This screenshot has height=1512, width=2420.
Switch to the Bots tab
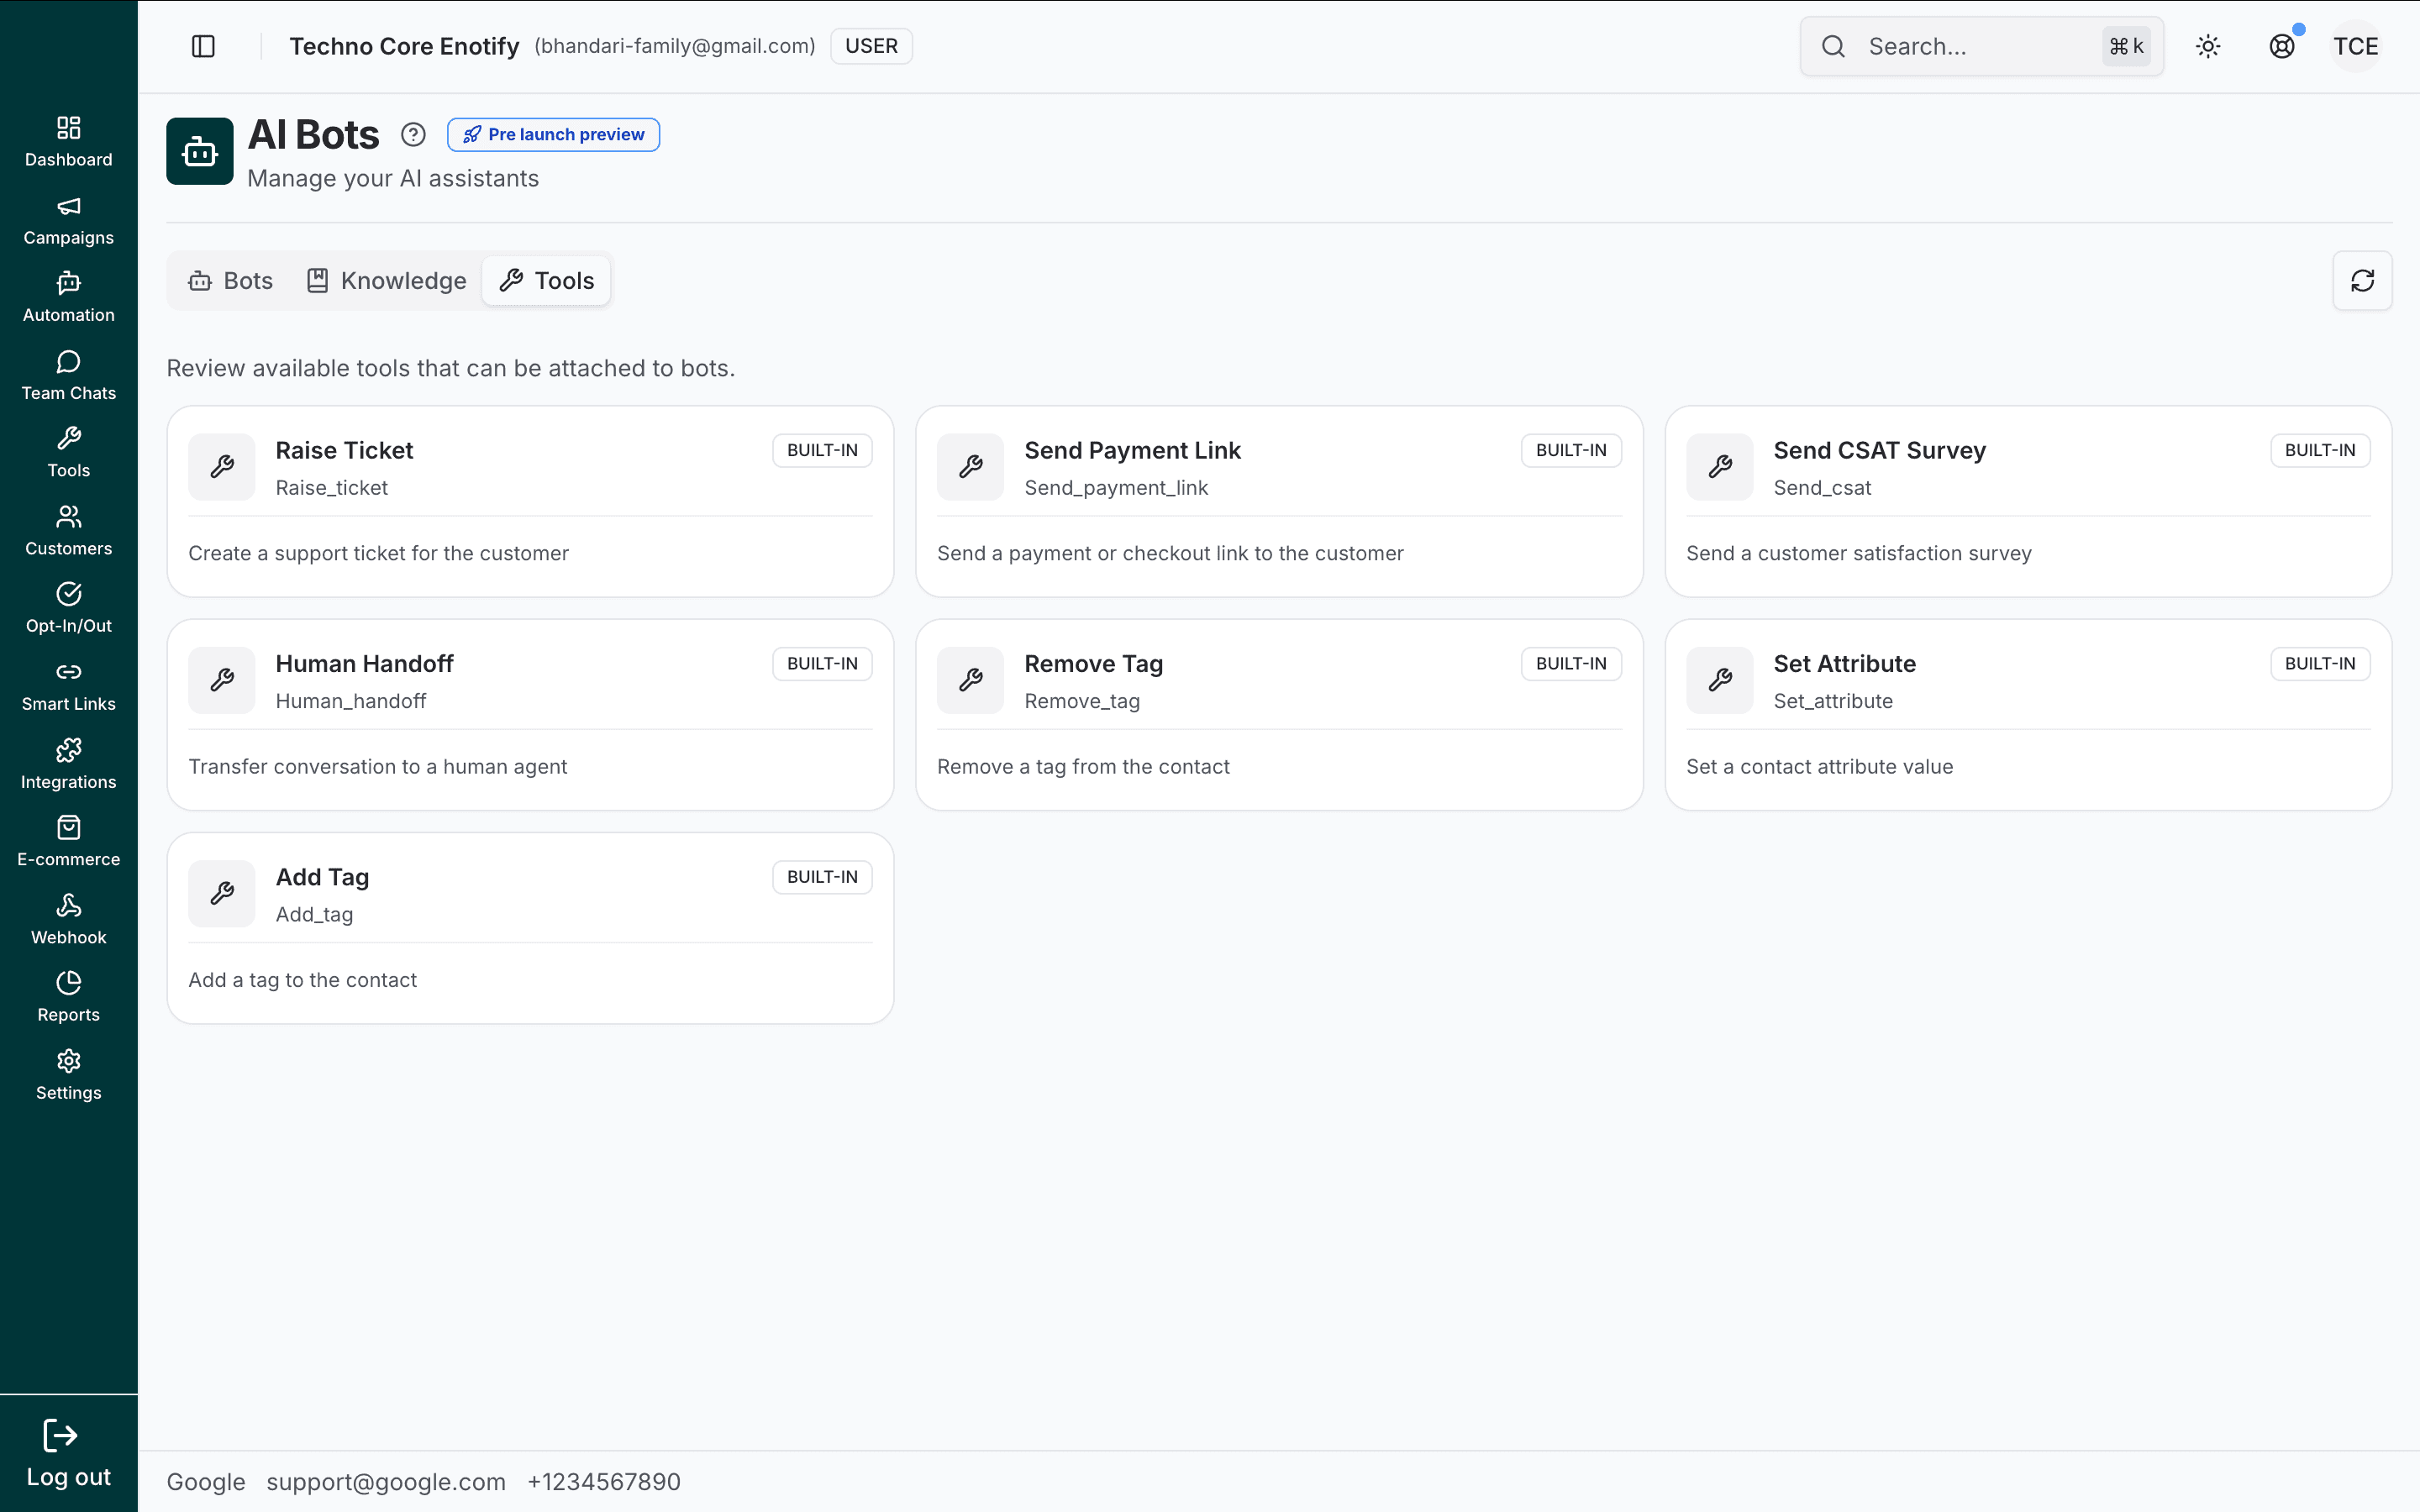[x=231, y=281]
